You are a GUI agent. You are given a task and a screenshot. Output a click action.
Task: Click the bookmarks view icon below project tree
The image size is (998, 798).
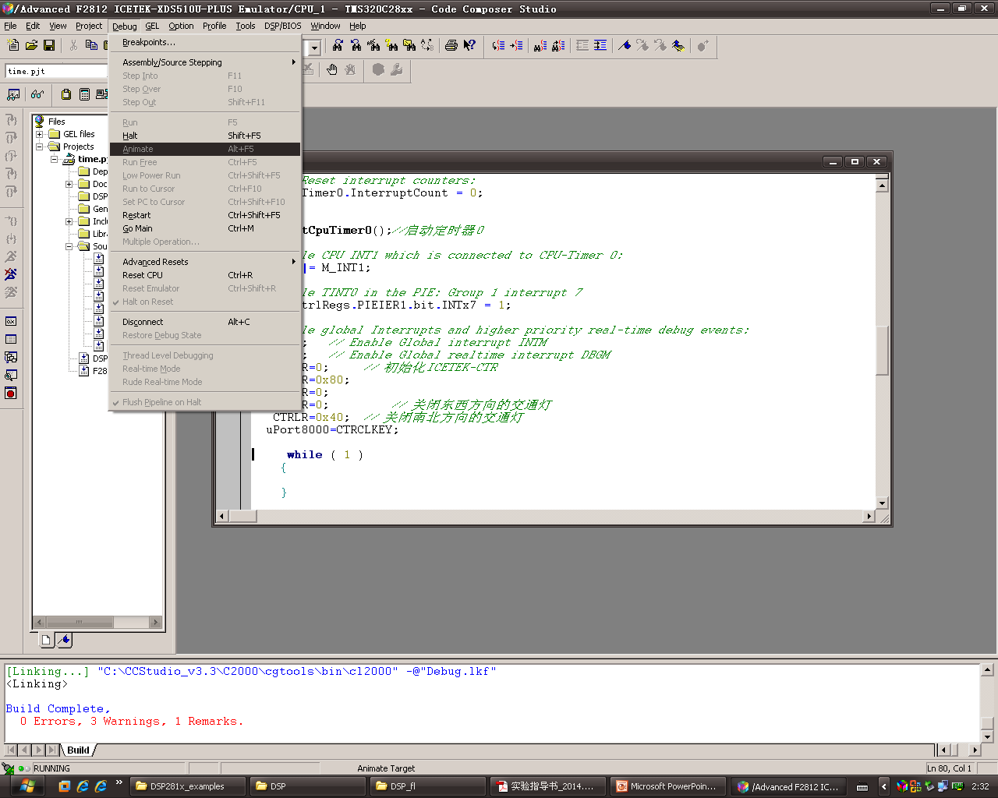click(x=64, y=640)
